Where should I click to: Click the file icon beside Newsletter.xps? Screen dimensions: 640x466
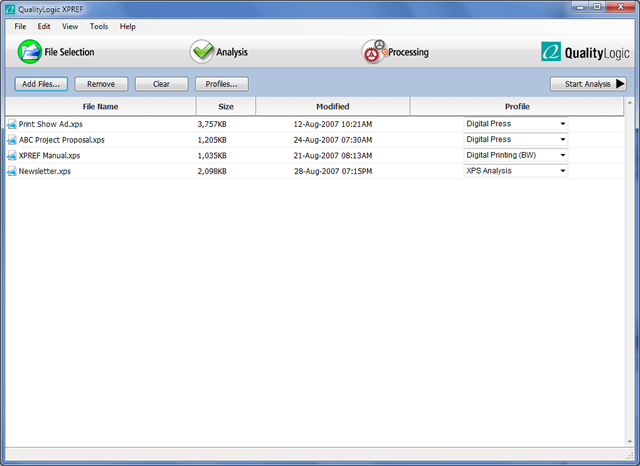(12, 171)
